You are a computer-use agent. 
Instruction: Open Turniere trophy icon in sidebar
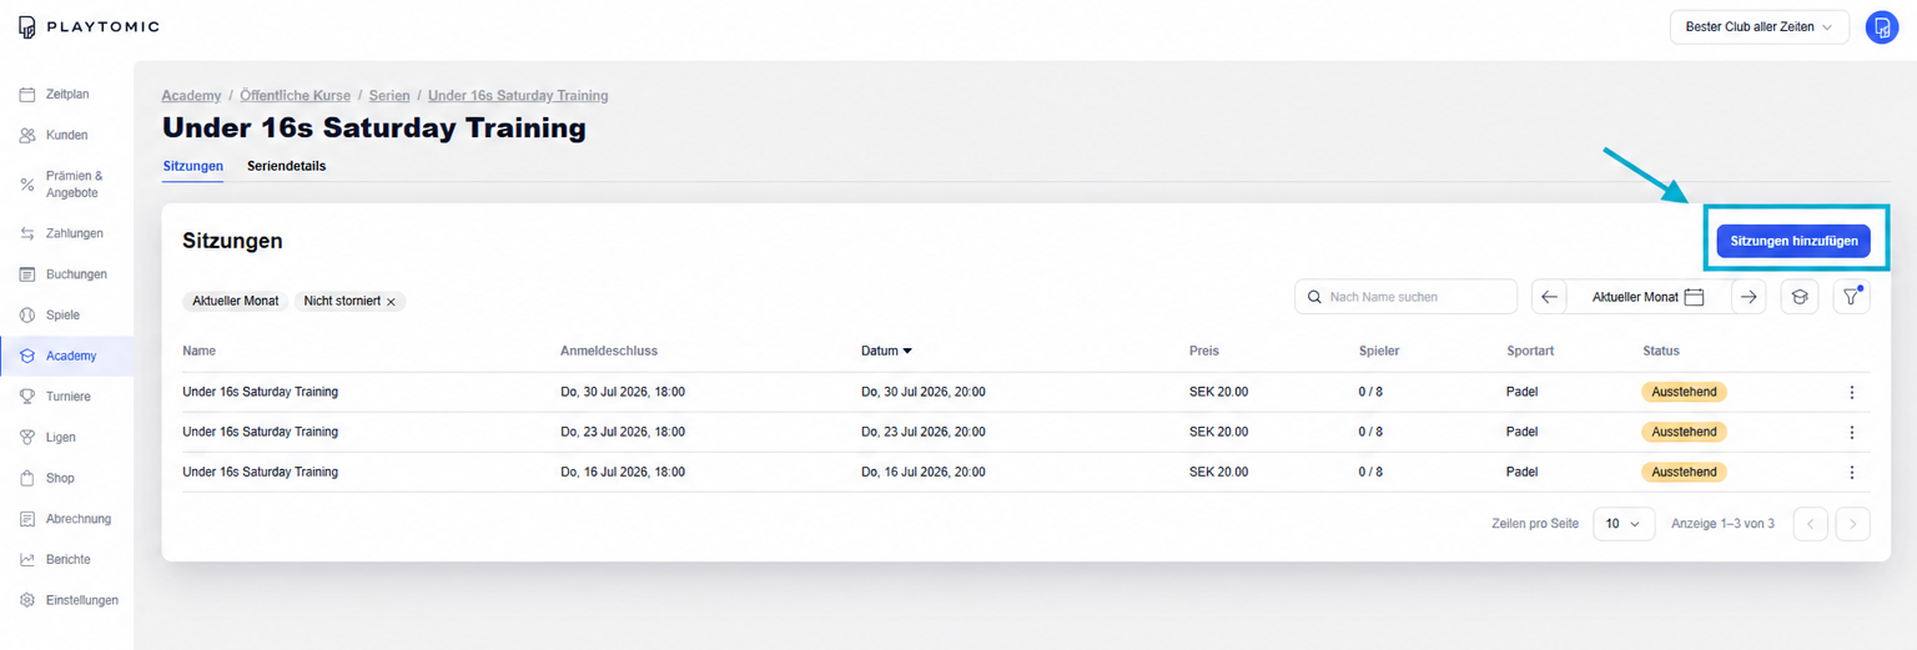click(x=27, y=397)
